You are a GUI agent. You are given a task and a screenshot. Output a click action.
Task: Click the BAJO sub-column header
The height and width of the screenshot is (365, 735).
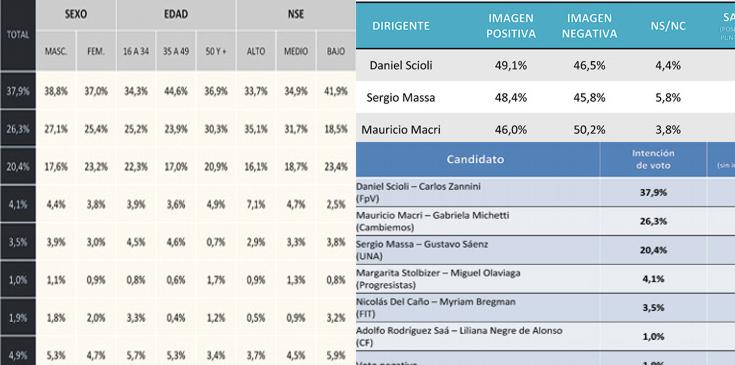tap(336, 51)
